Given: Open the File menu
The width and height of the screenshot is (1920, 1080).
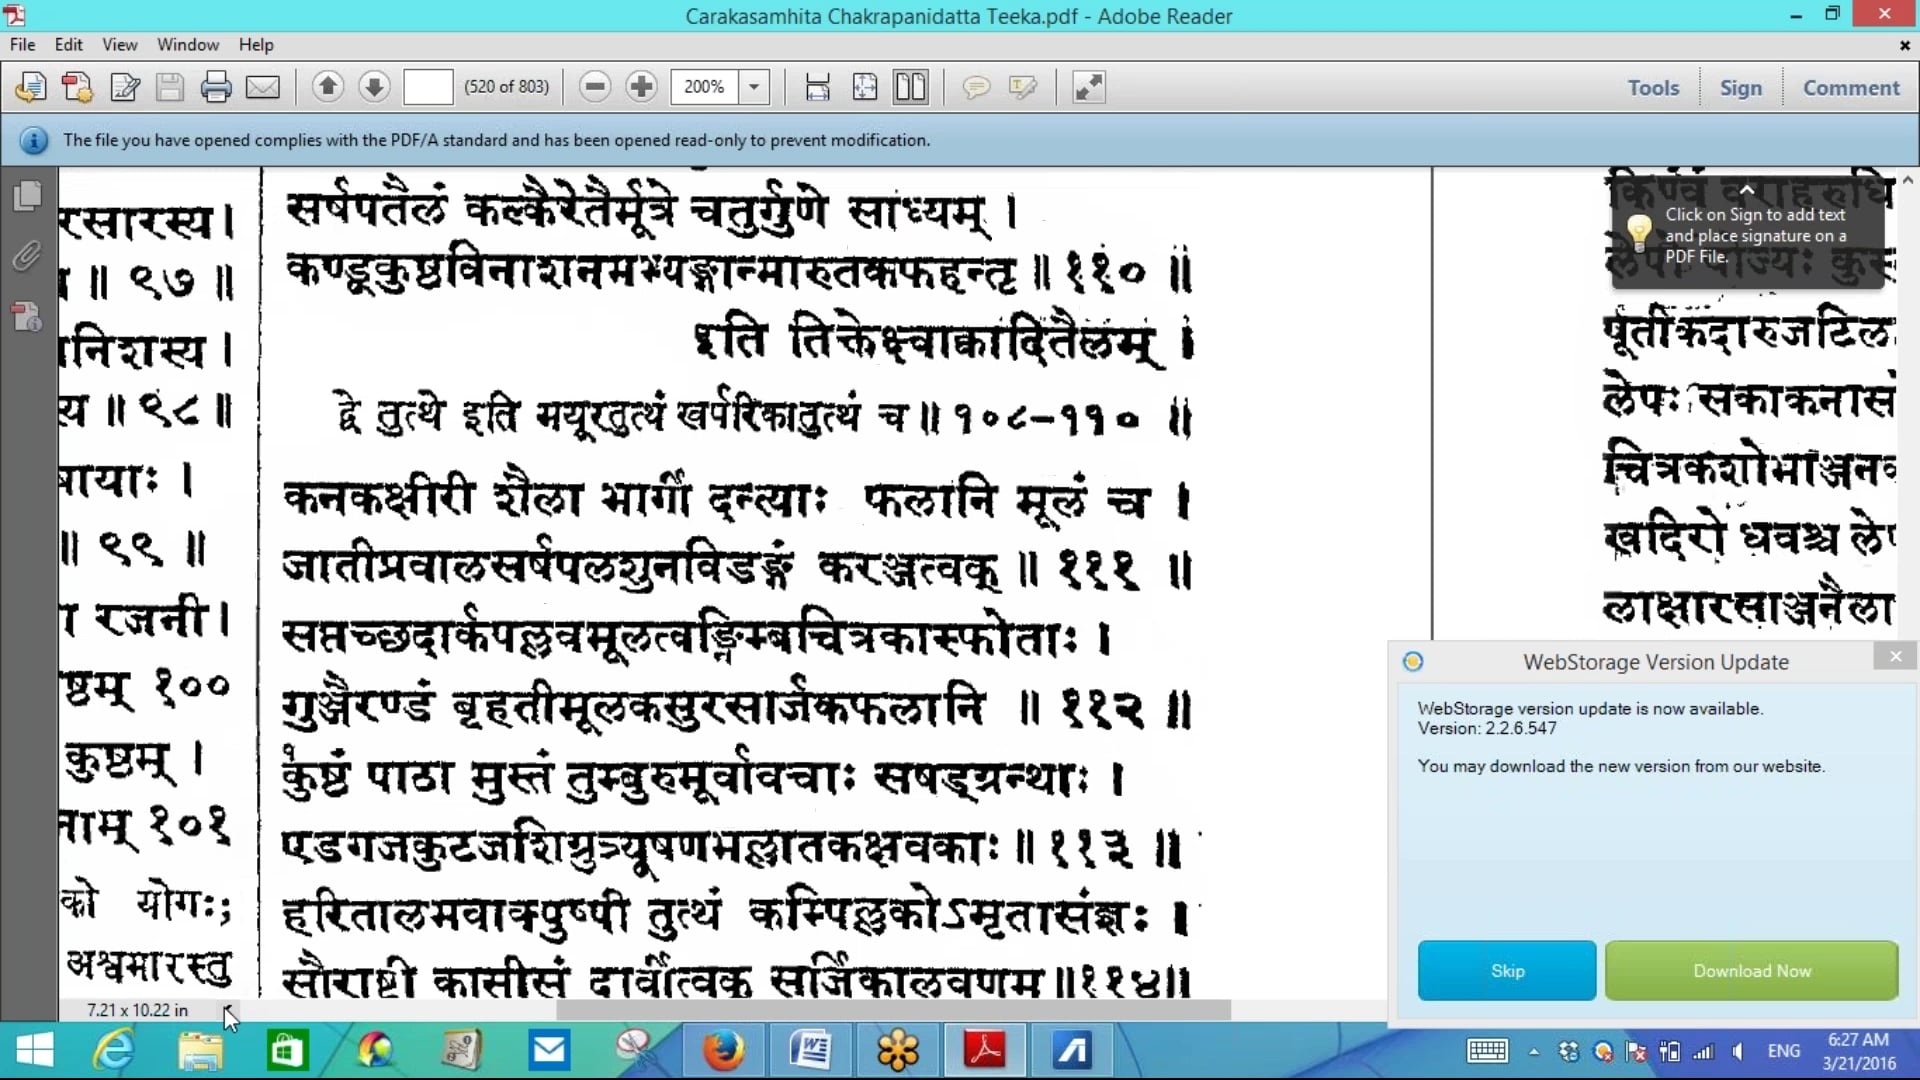Looking at the screenshot, I should [x=22, y=45].
